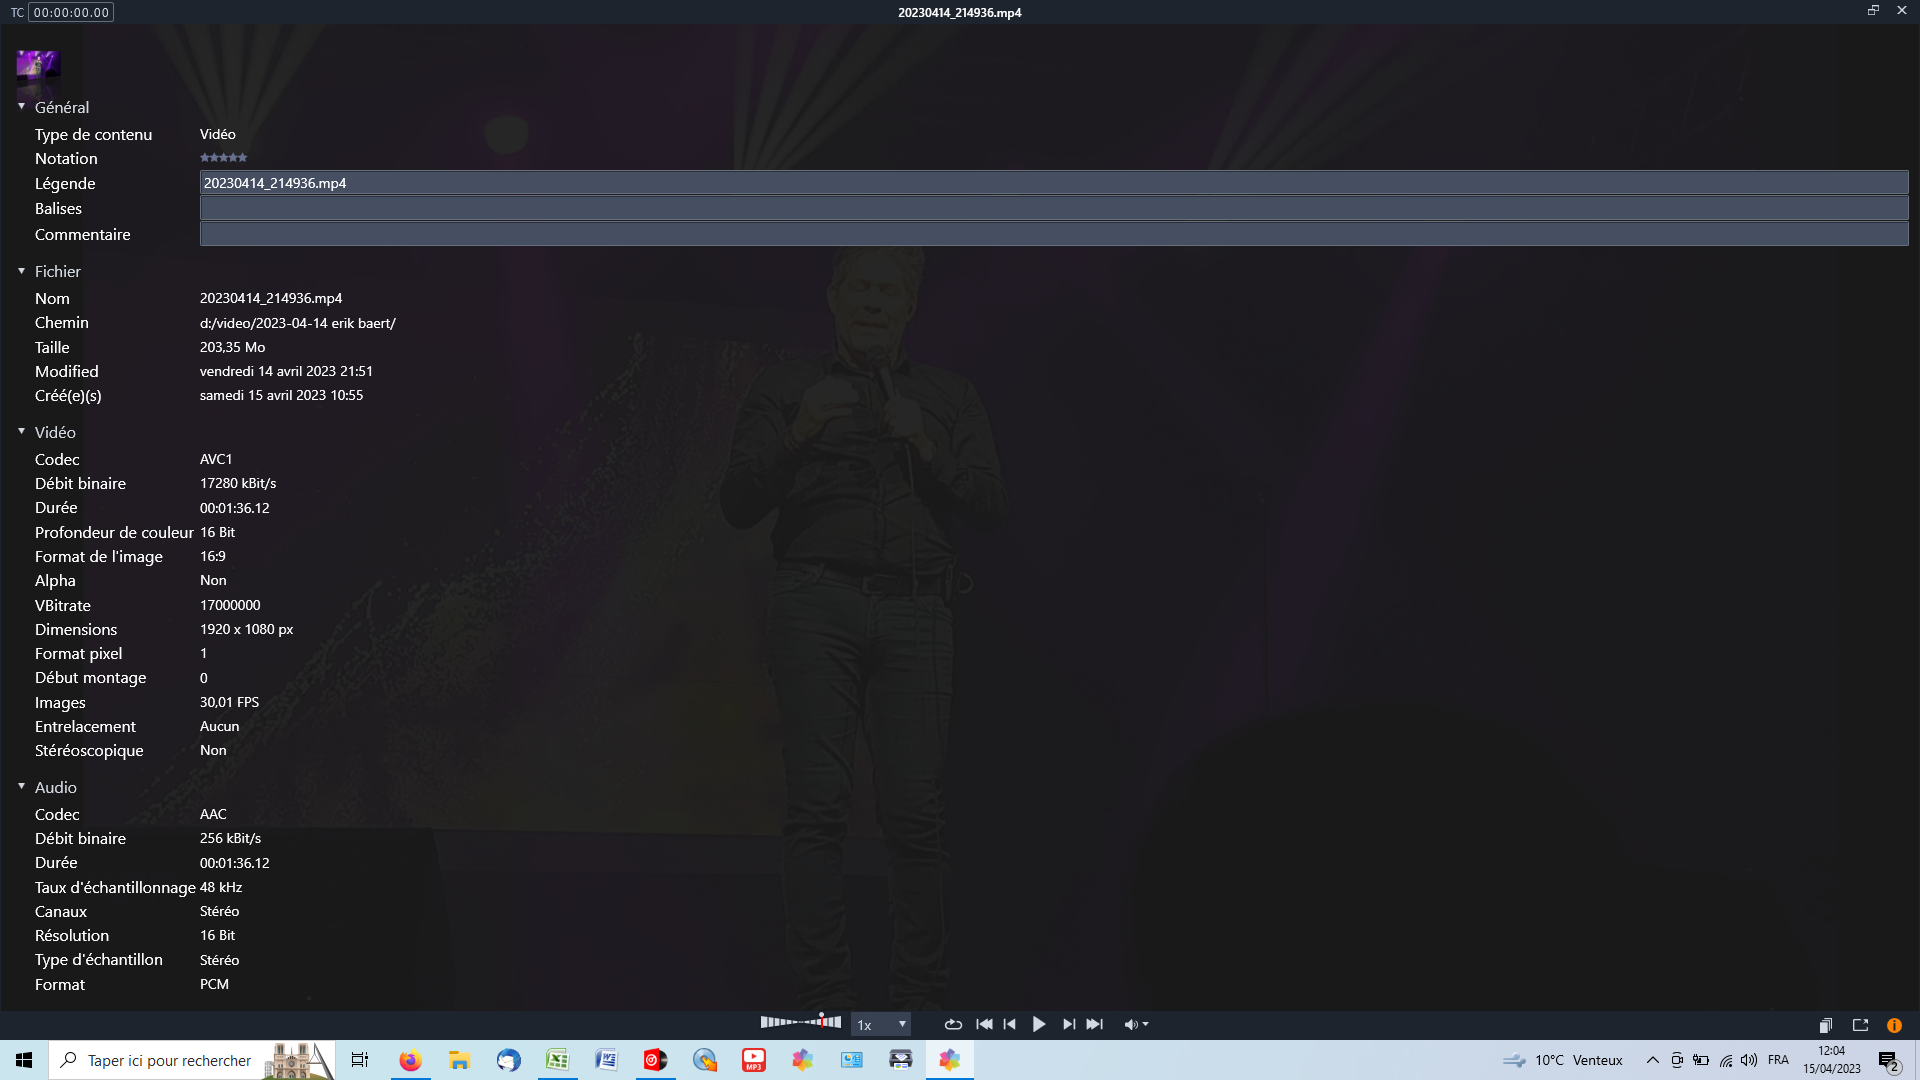Jump to end of video
The height and width of the screenshot is (1080, 1920).
coord(1095,1024)
